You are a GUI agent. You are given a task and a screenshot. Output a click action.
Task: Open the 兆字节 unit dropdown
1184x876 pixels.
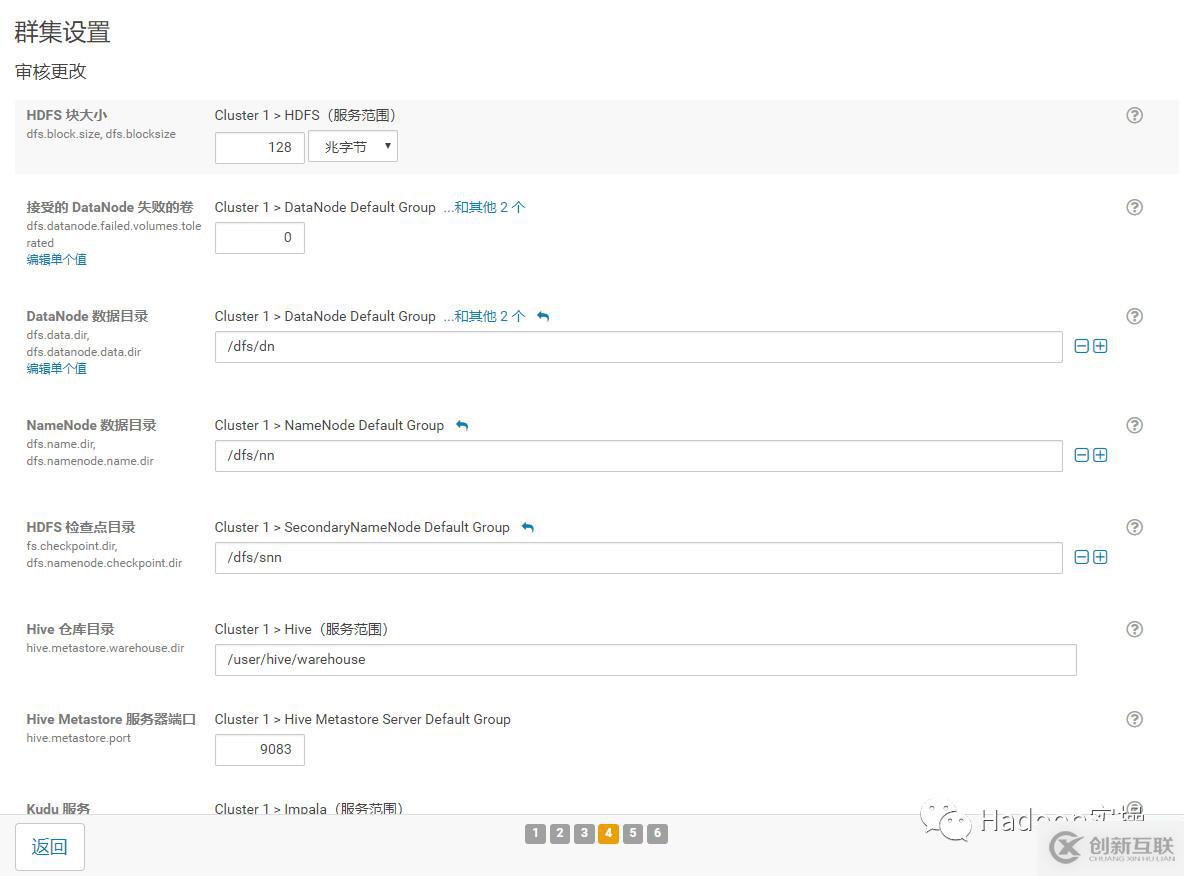[x=353, y=147]
